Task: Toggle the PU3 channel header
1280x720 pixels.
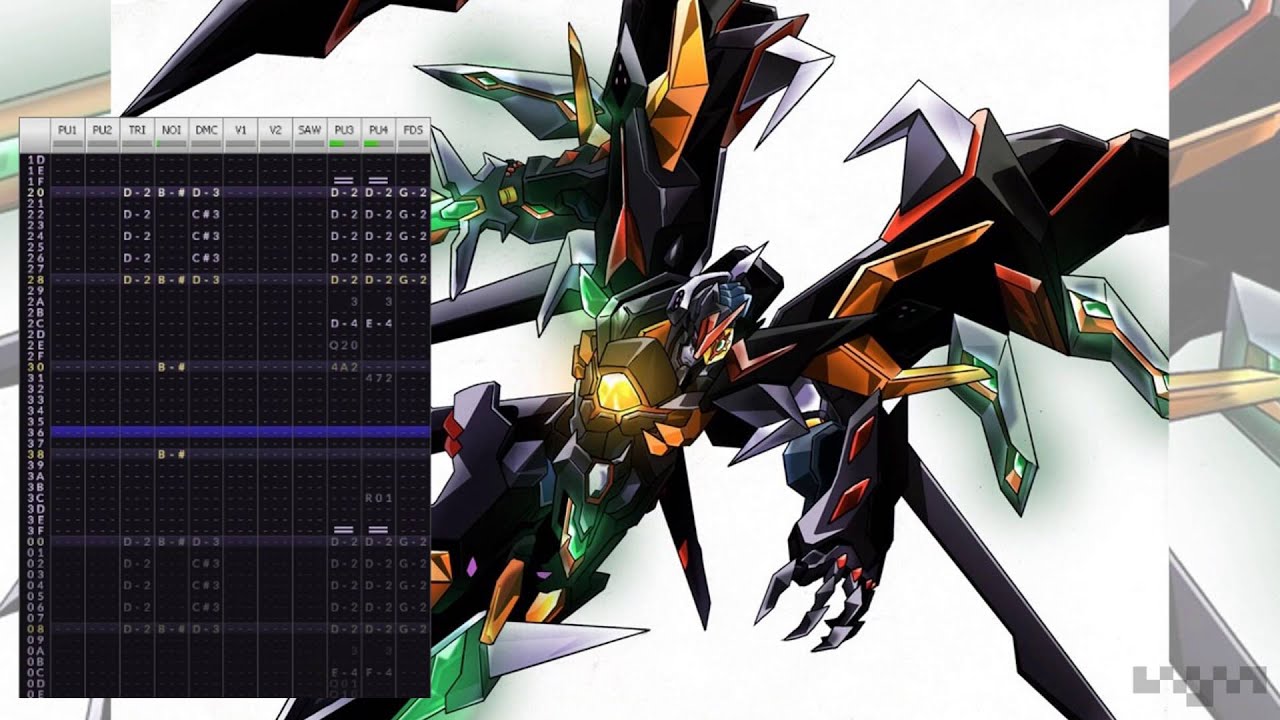Action: (344, 135)
